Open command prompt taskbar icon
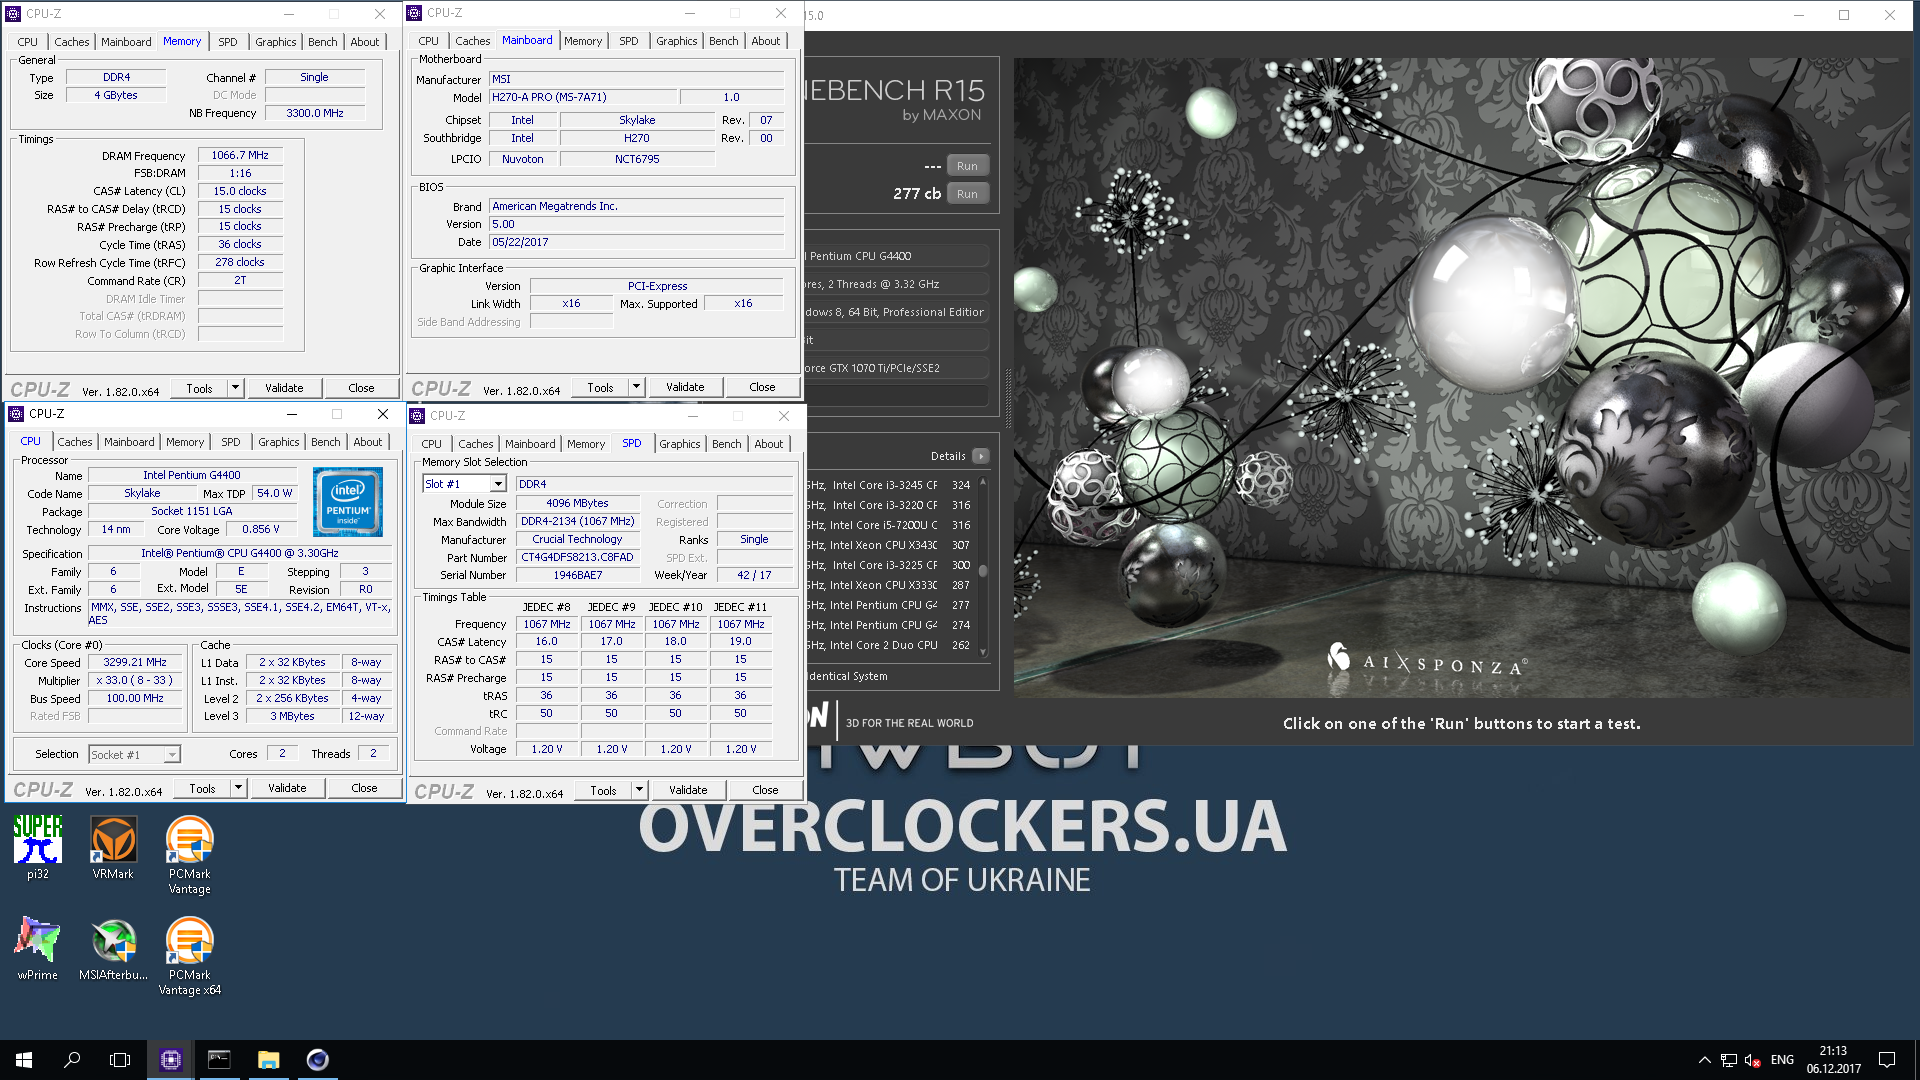Viewport: 1920px width, 1080px height. [219, 1060]
